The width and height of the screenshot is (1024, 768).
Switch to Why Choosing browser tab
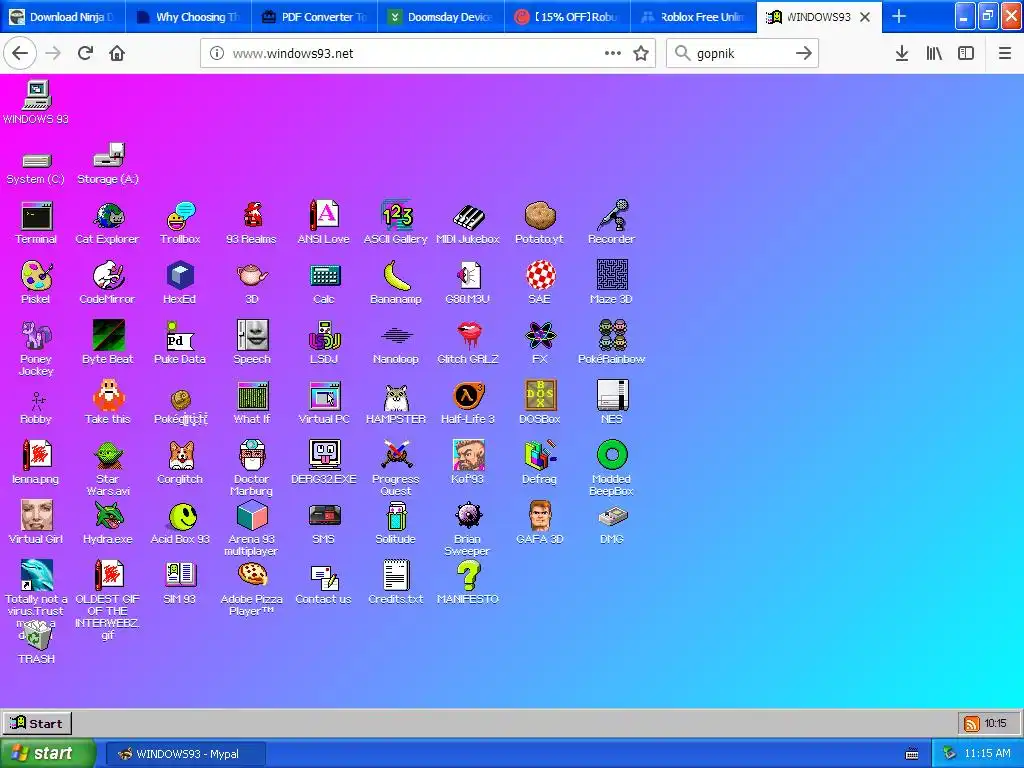[189, 17]
